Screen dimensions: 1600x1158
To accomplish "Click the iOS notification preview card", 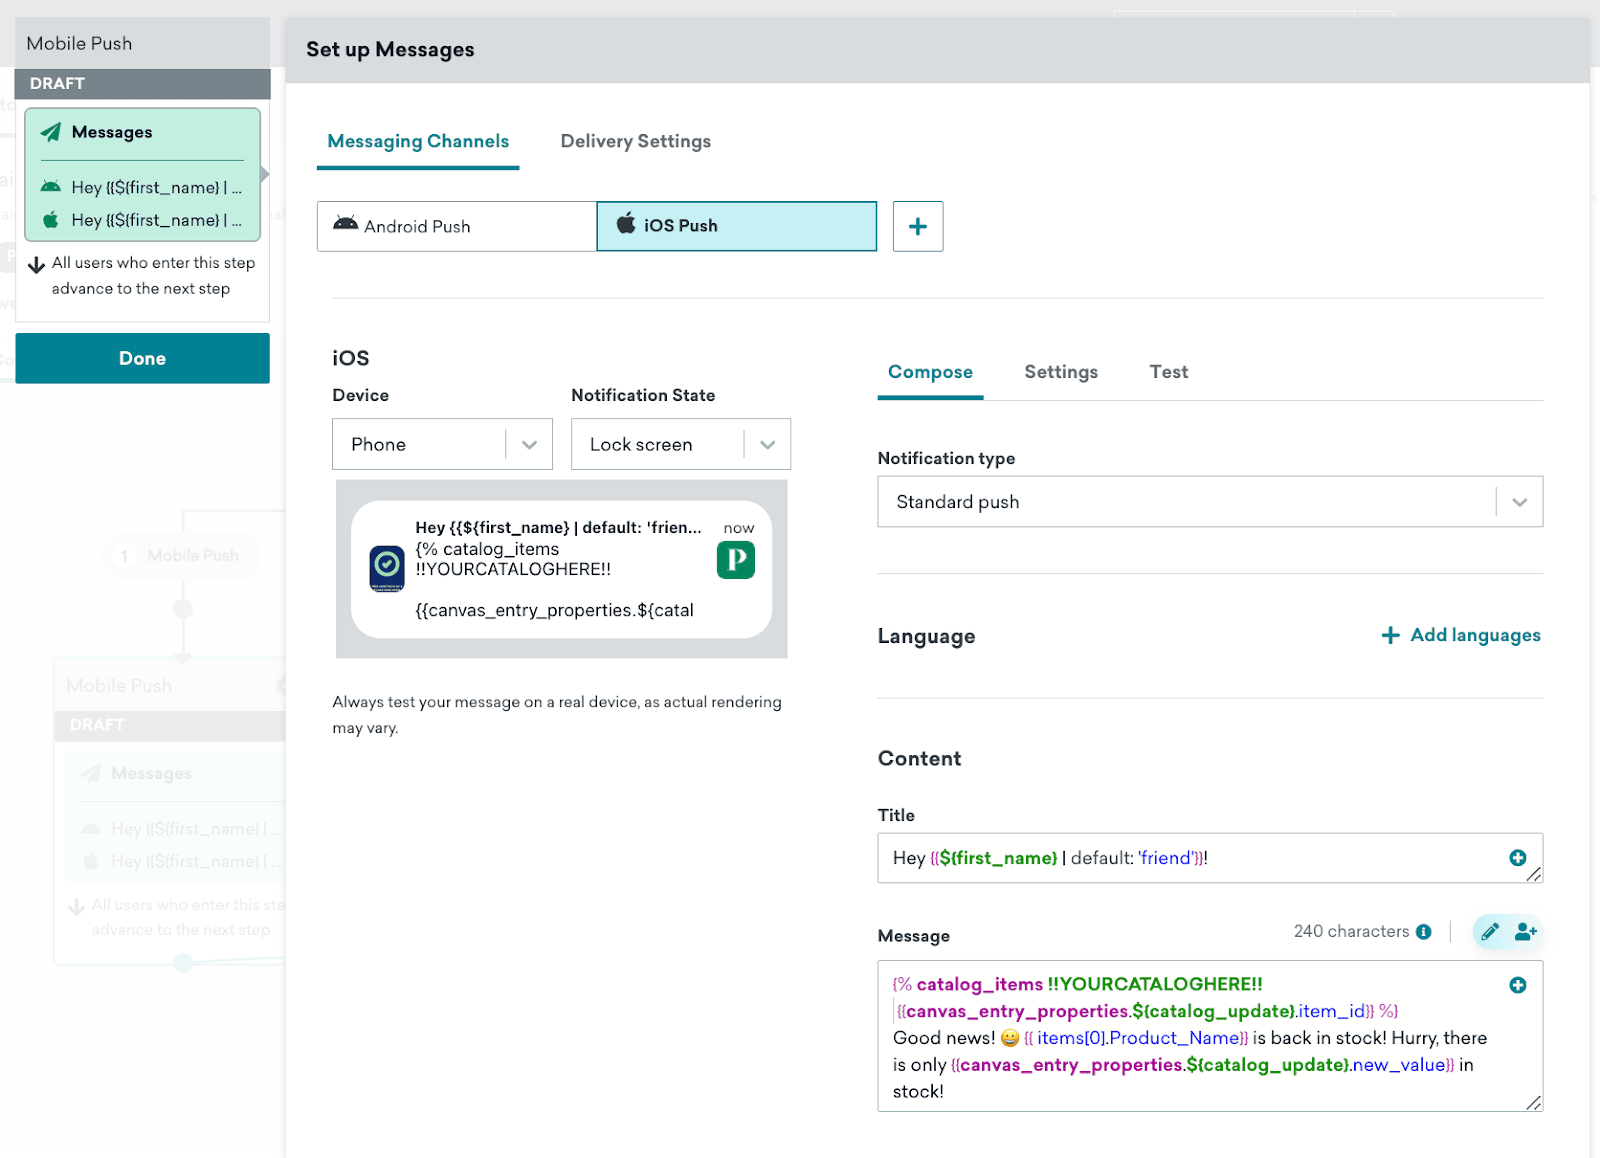I will click(x=562, y=569).
